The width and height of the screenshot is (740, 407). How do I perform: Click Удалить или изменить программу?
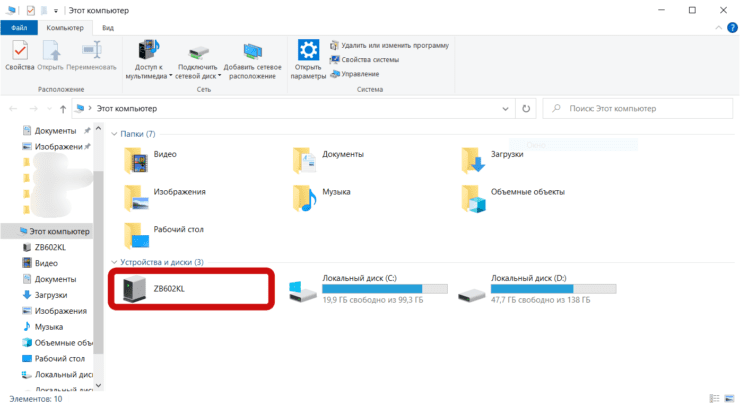[389, 45]
